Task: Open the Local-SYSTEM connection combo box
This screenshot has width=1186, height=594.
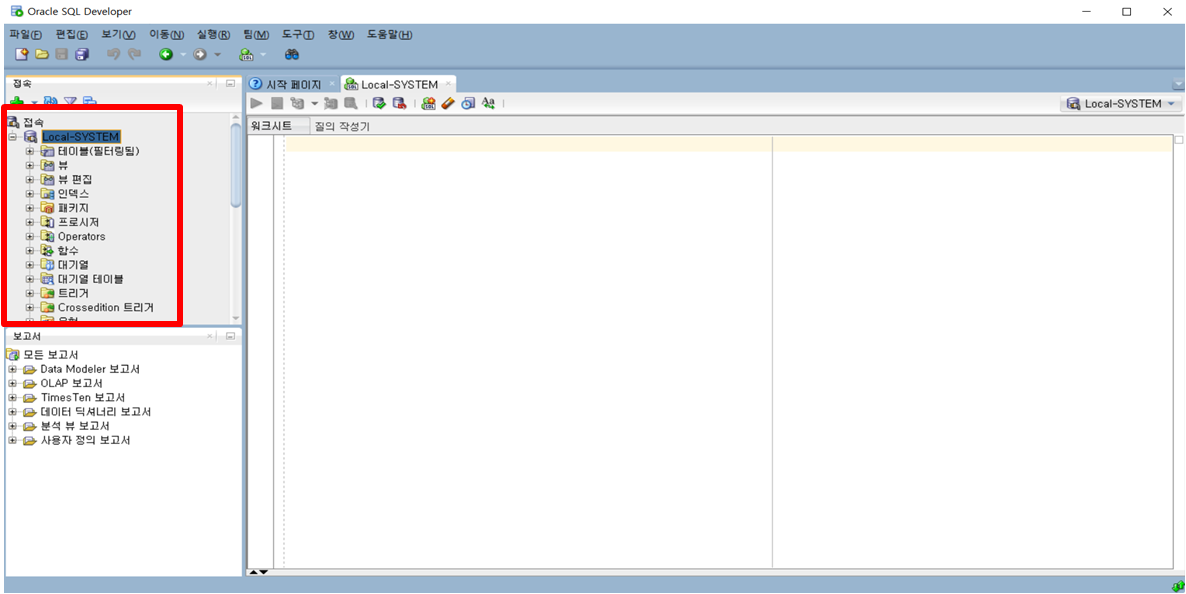Action: [1121, 104]
